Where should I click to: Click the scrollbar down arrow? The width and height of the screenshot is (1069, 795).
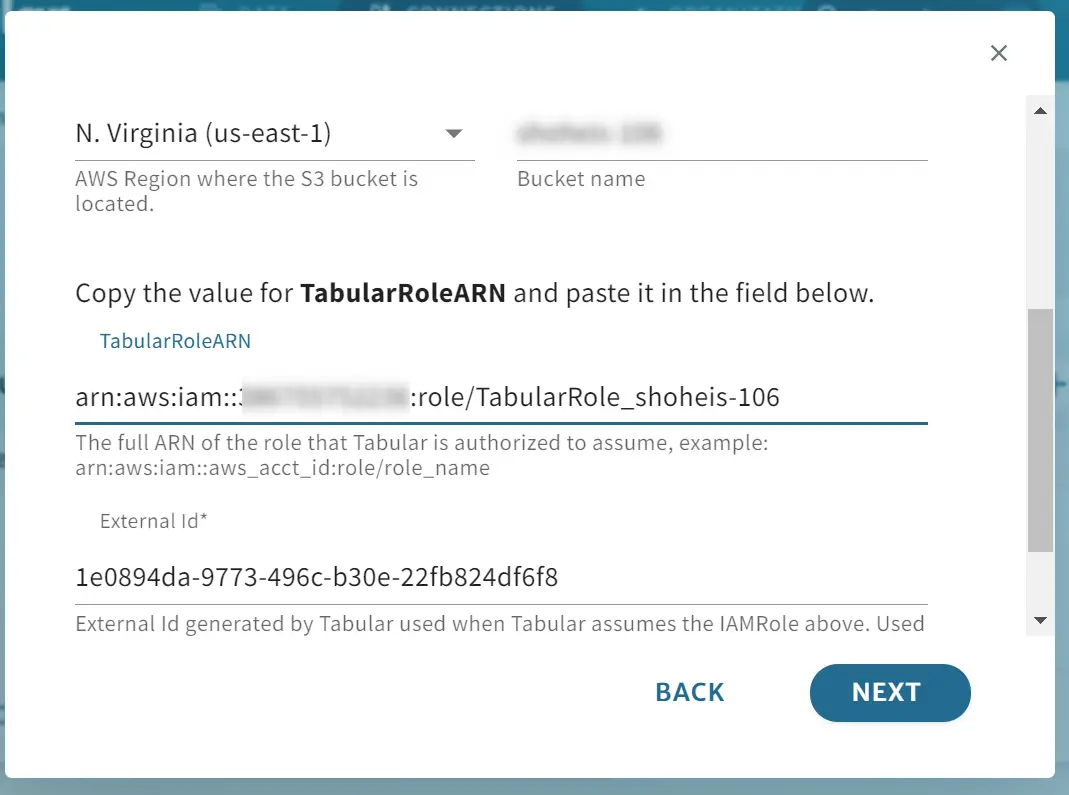[1040, 620]
